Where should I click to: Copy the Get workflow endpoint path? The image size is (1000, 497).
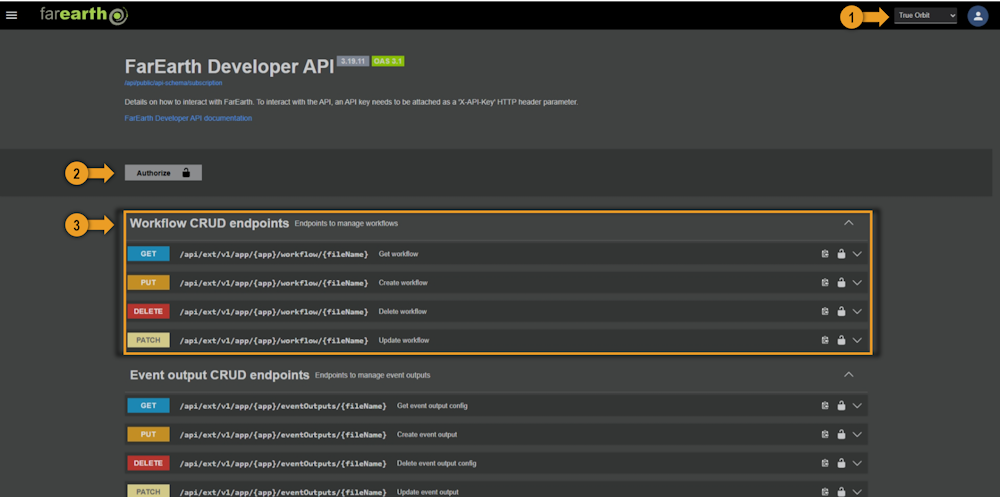click(x=825, y=254)
